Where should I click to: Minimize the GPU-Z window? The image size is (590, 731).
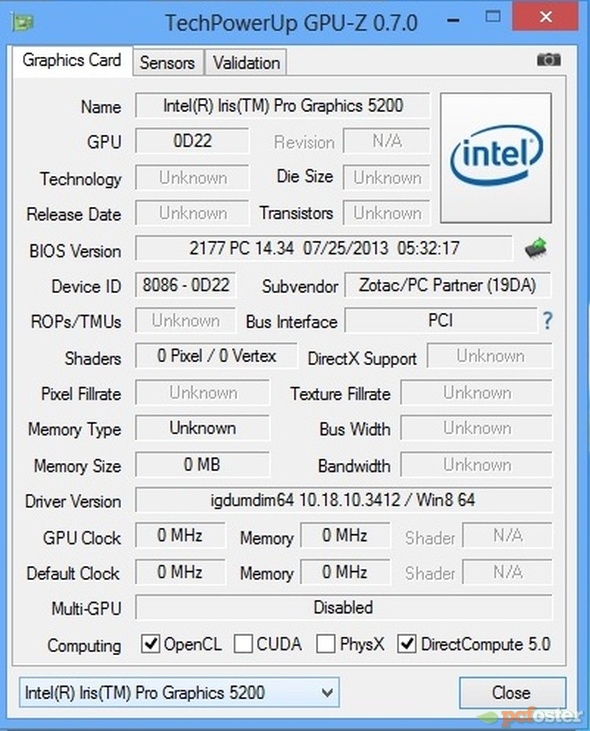point(453,21)
